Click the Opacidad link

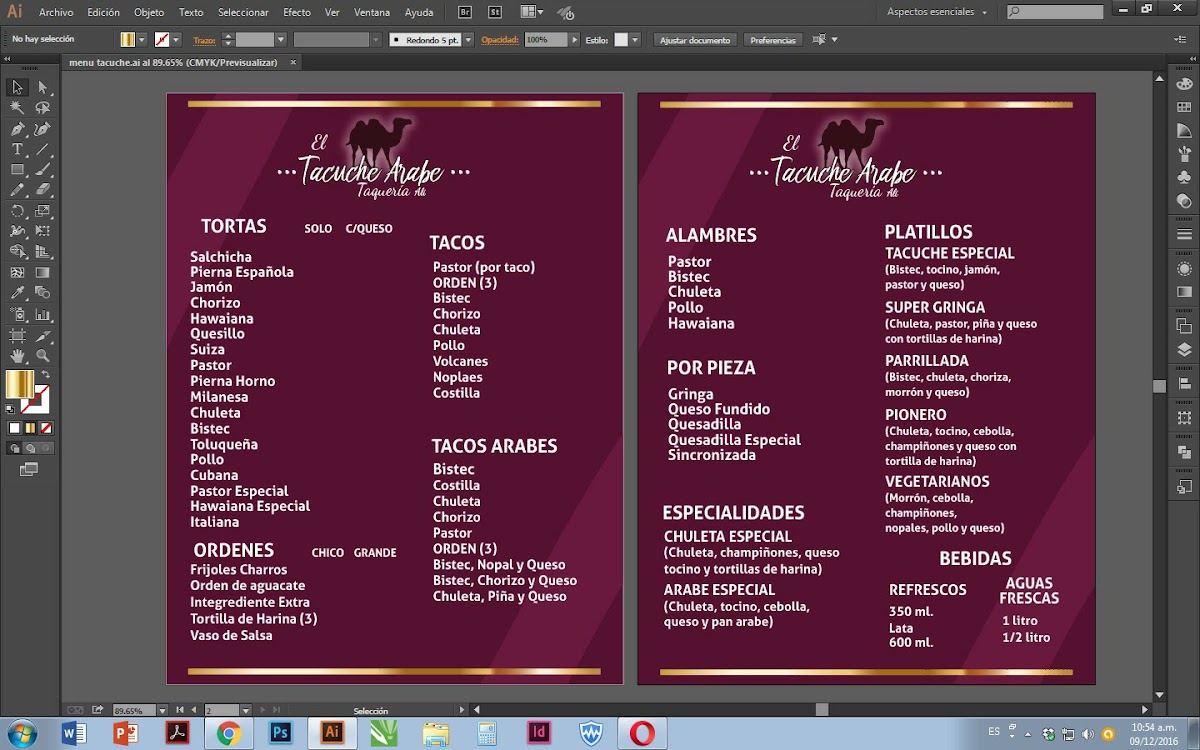tap(499, 40)
